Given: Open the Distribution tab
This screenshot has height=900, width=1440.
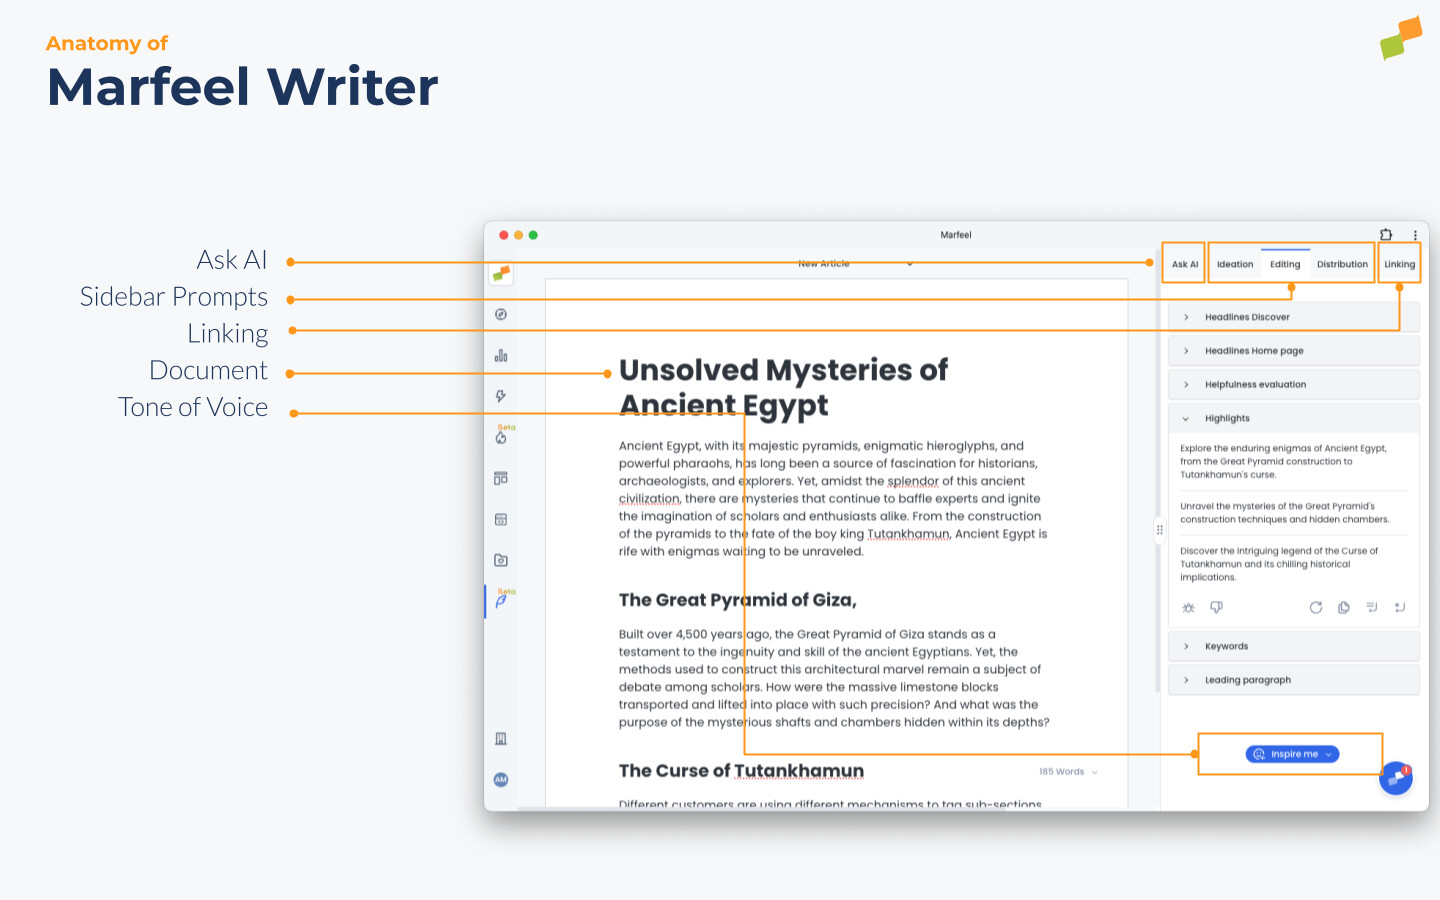Looking at the screenshot, I should (1342, 263).
